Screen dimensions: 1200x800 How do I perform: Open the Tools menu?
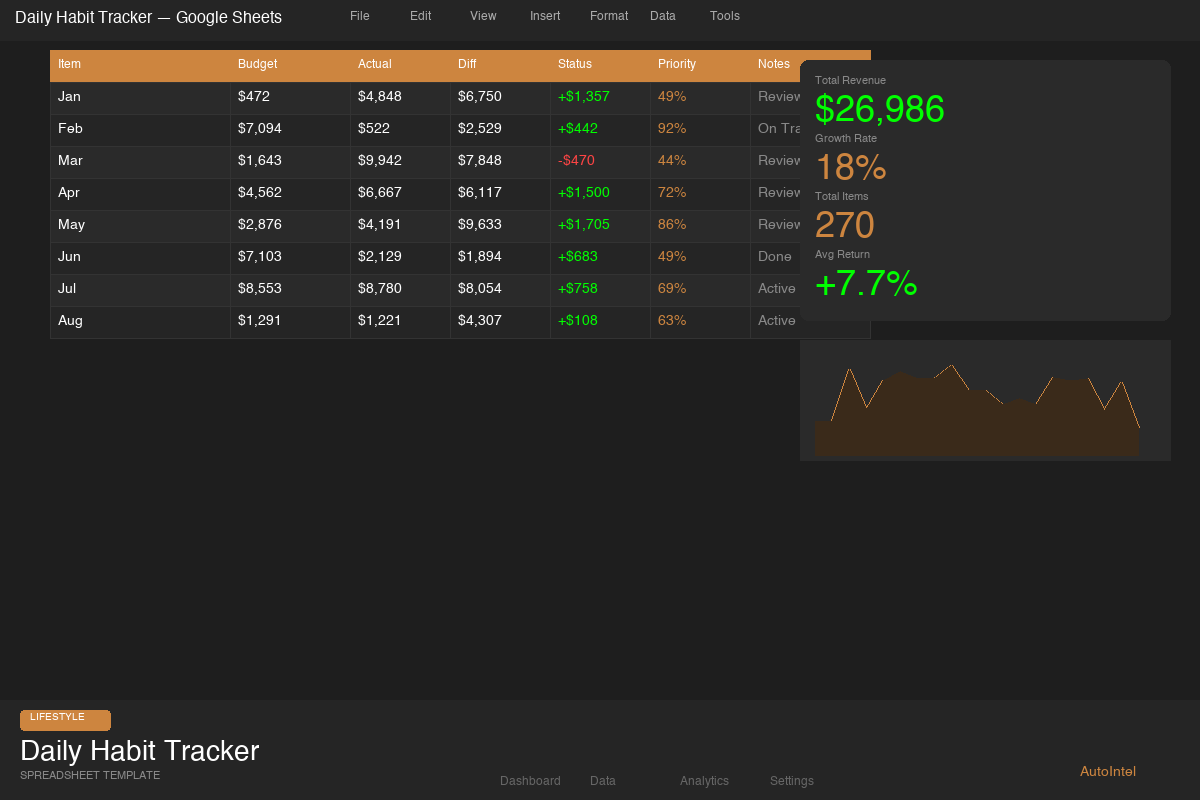[725, 16]
